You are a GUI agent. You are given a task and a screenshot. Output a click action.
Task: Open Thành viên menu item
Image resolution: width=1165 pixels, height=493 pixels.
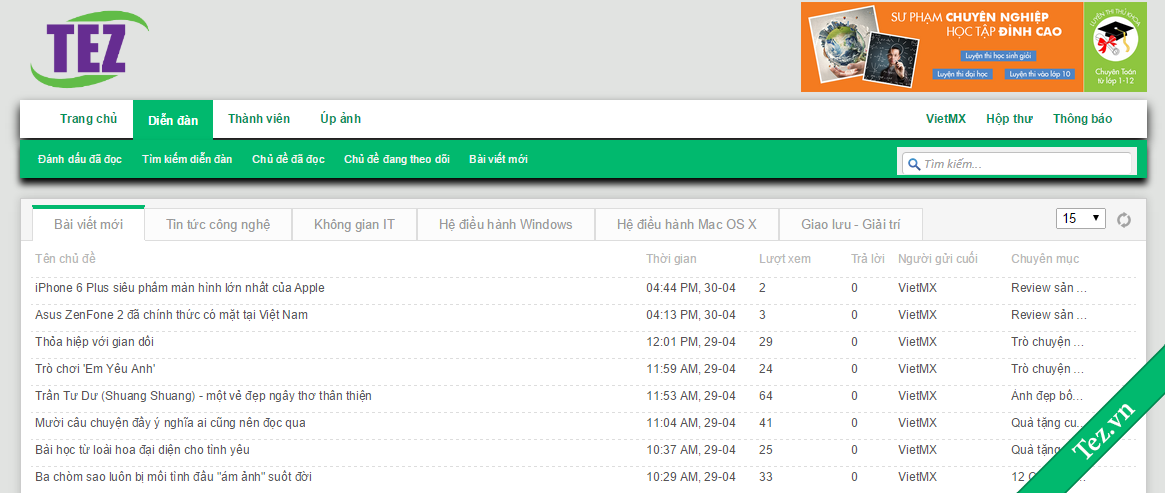tap(259, 119)
